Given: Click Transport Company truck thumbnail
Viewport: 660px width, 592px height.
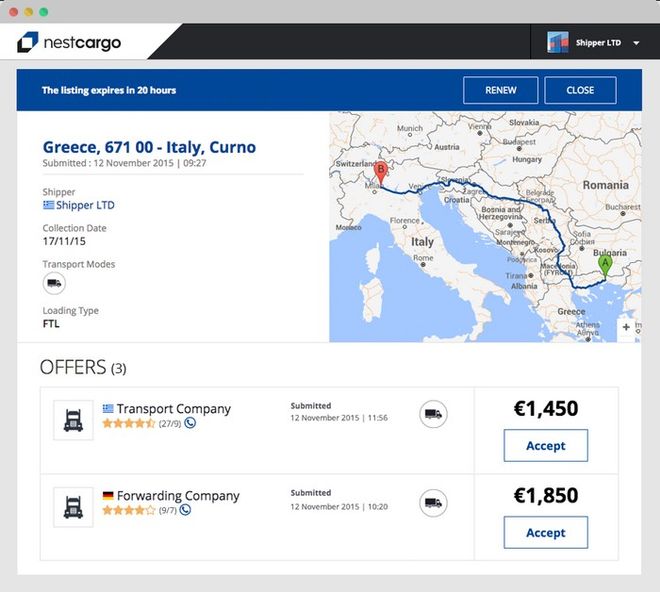Looking at the screenshot, I should [73, 420].
